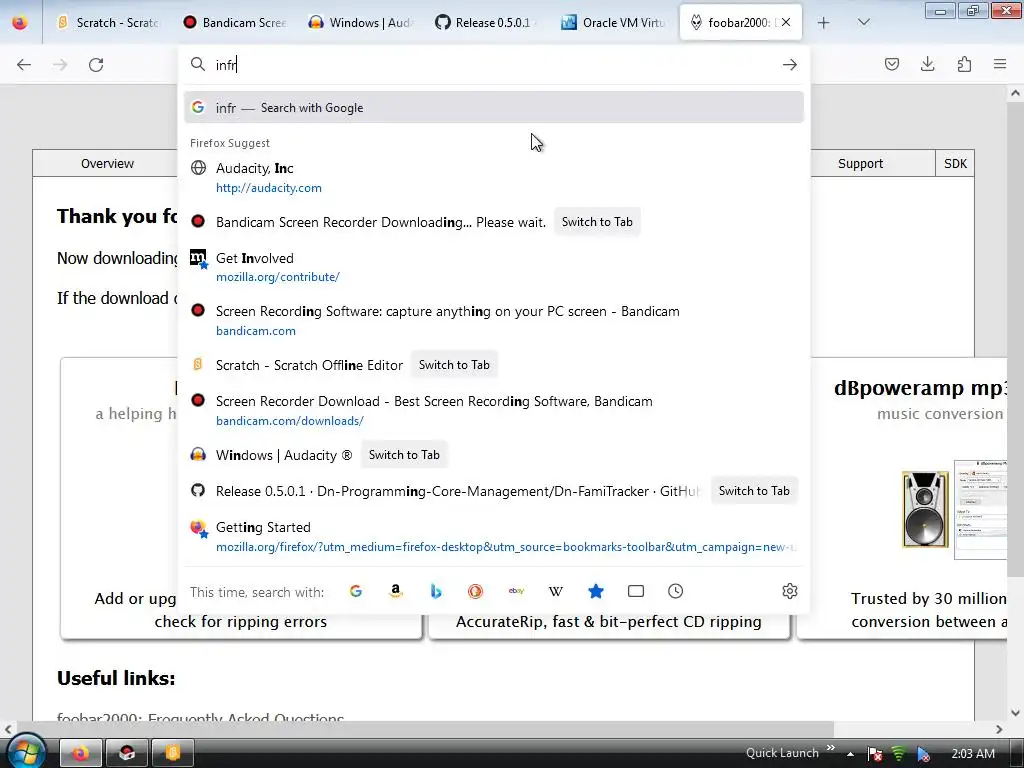Open the Extensions puzzle icon

(x=964, y=64)
